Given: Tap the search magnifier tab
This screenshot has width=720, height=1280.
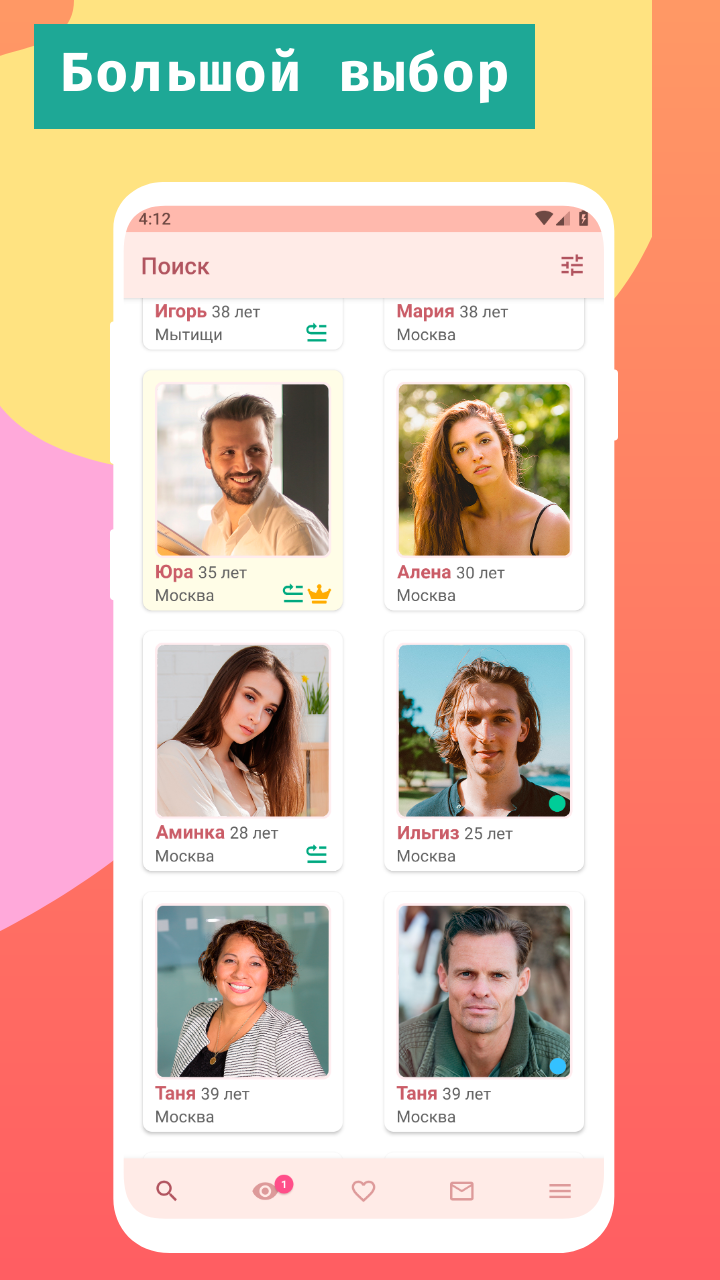Looking at the screenshot, I should [x=167, y=1190].
